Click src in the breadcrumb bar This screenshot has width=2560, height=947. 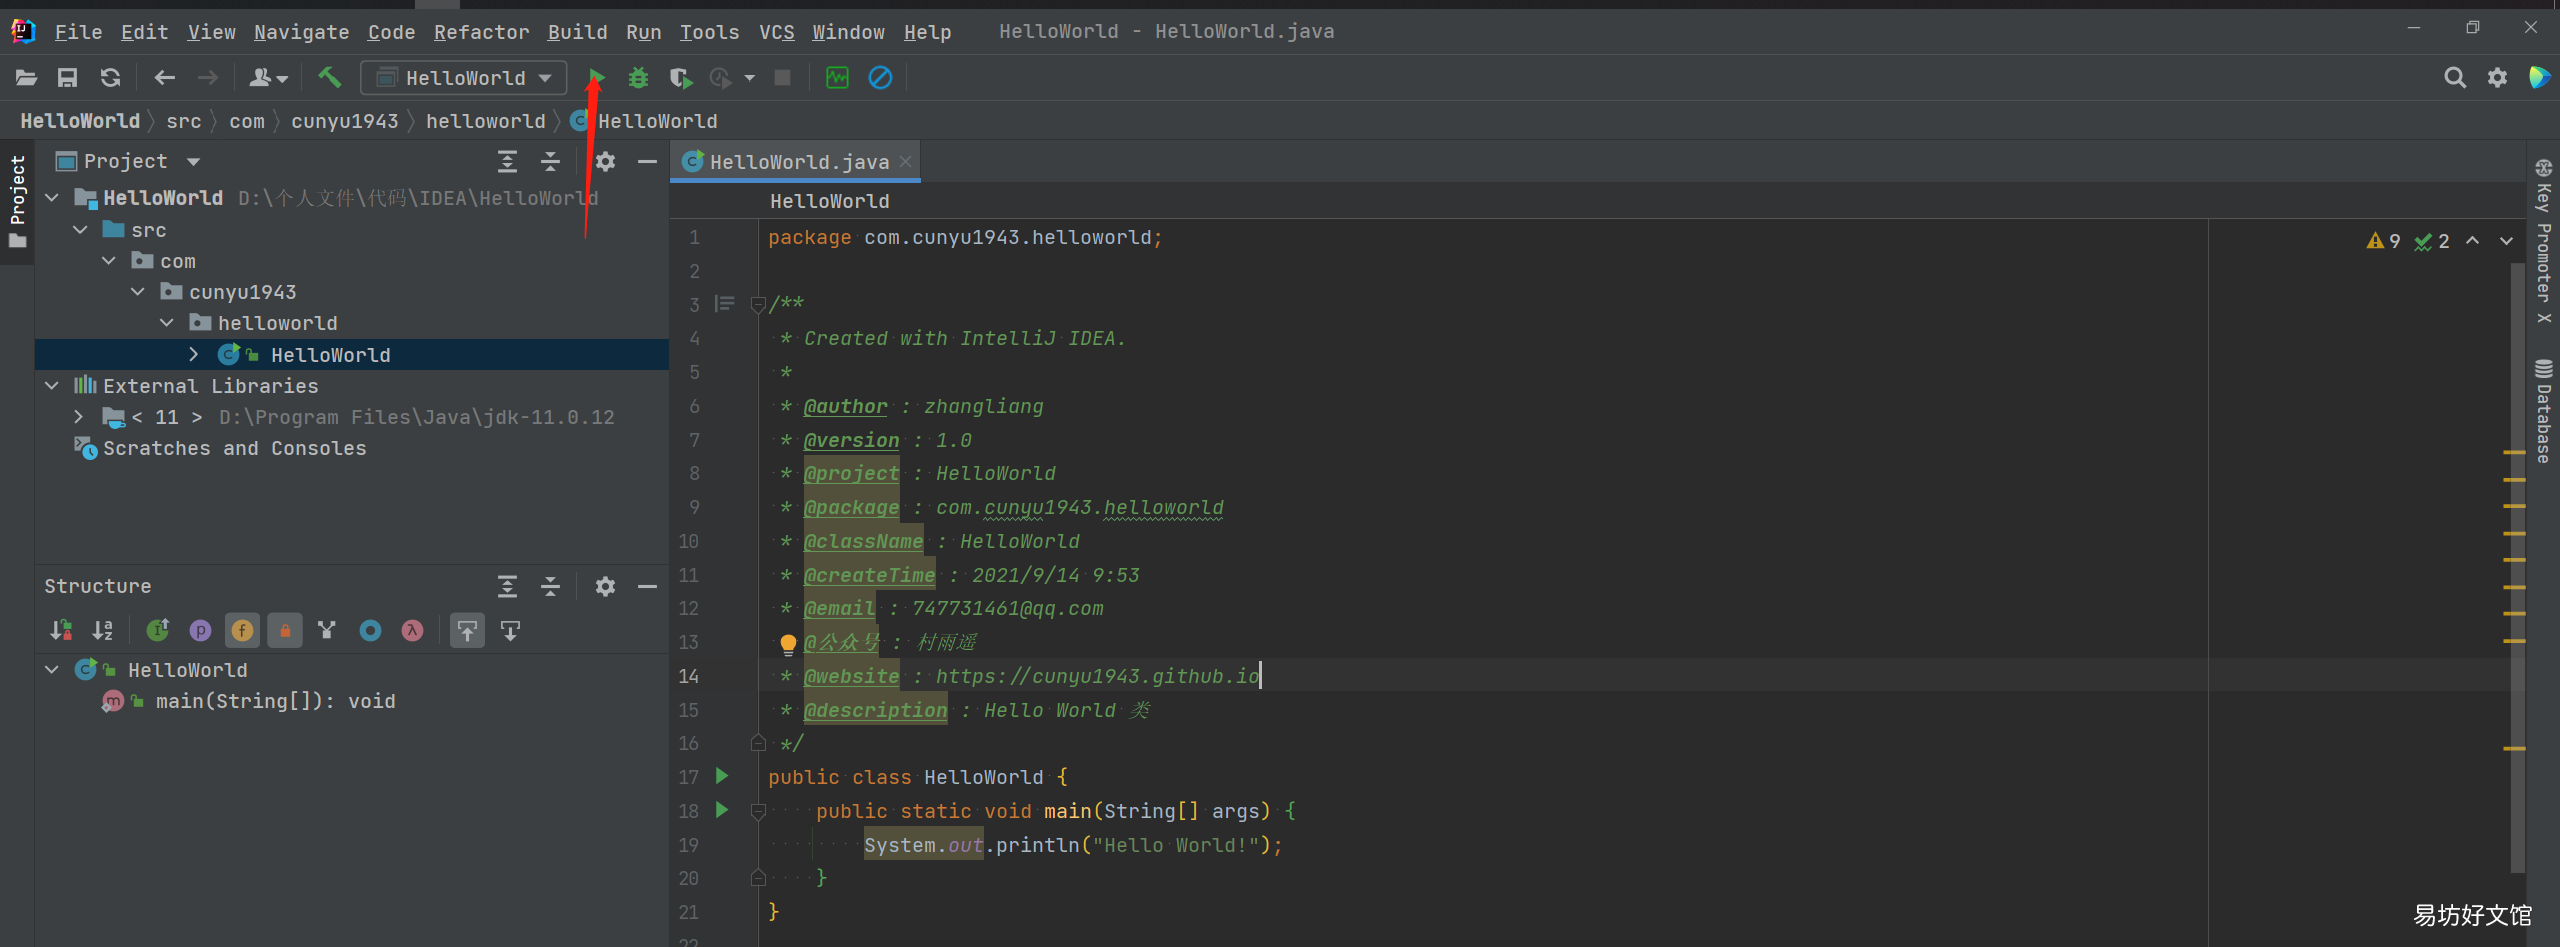[183, 121]
